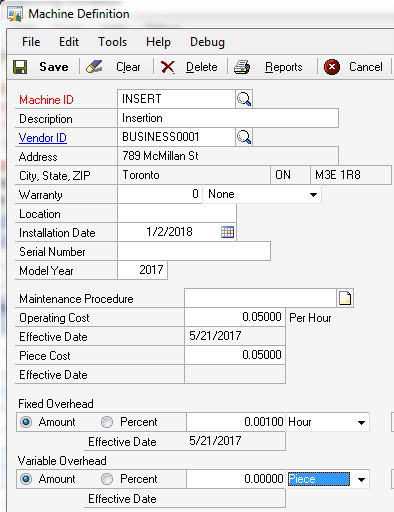394x512 pixels.
Task: Click the Per Hour label
Action: [x=310, y=318]
